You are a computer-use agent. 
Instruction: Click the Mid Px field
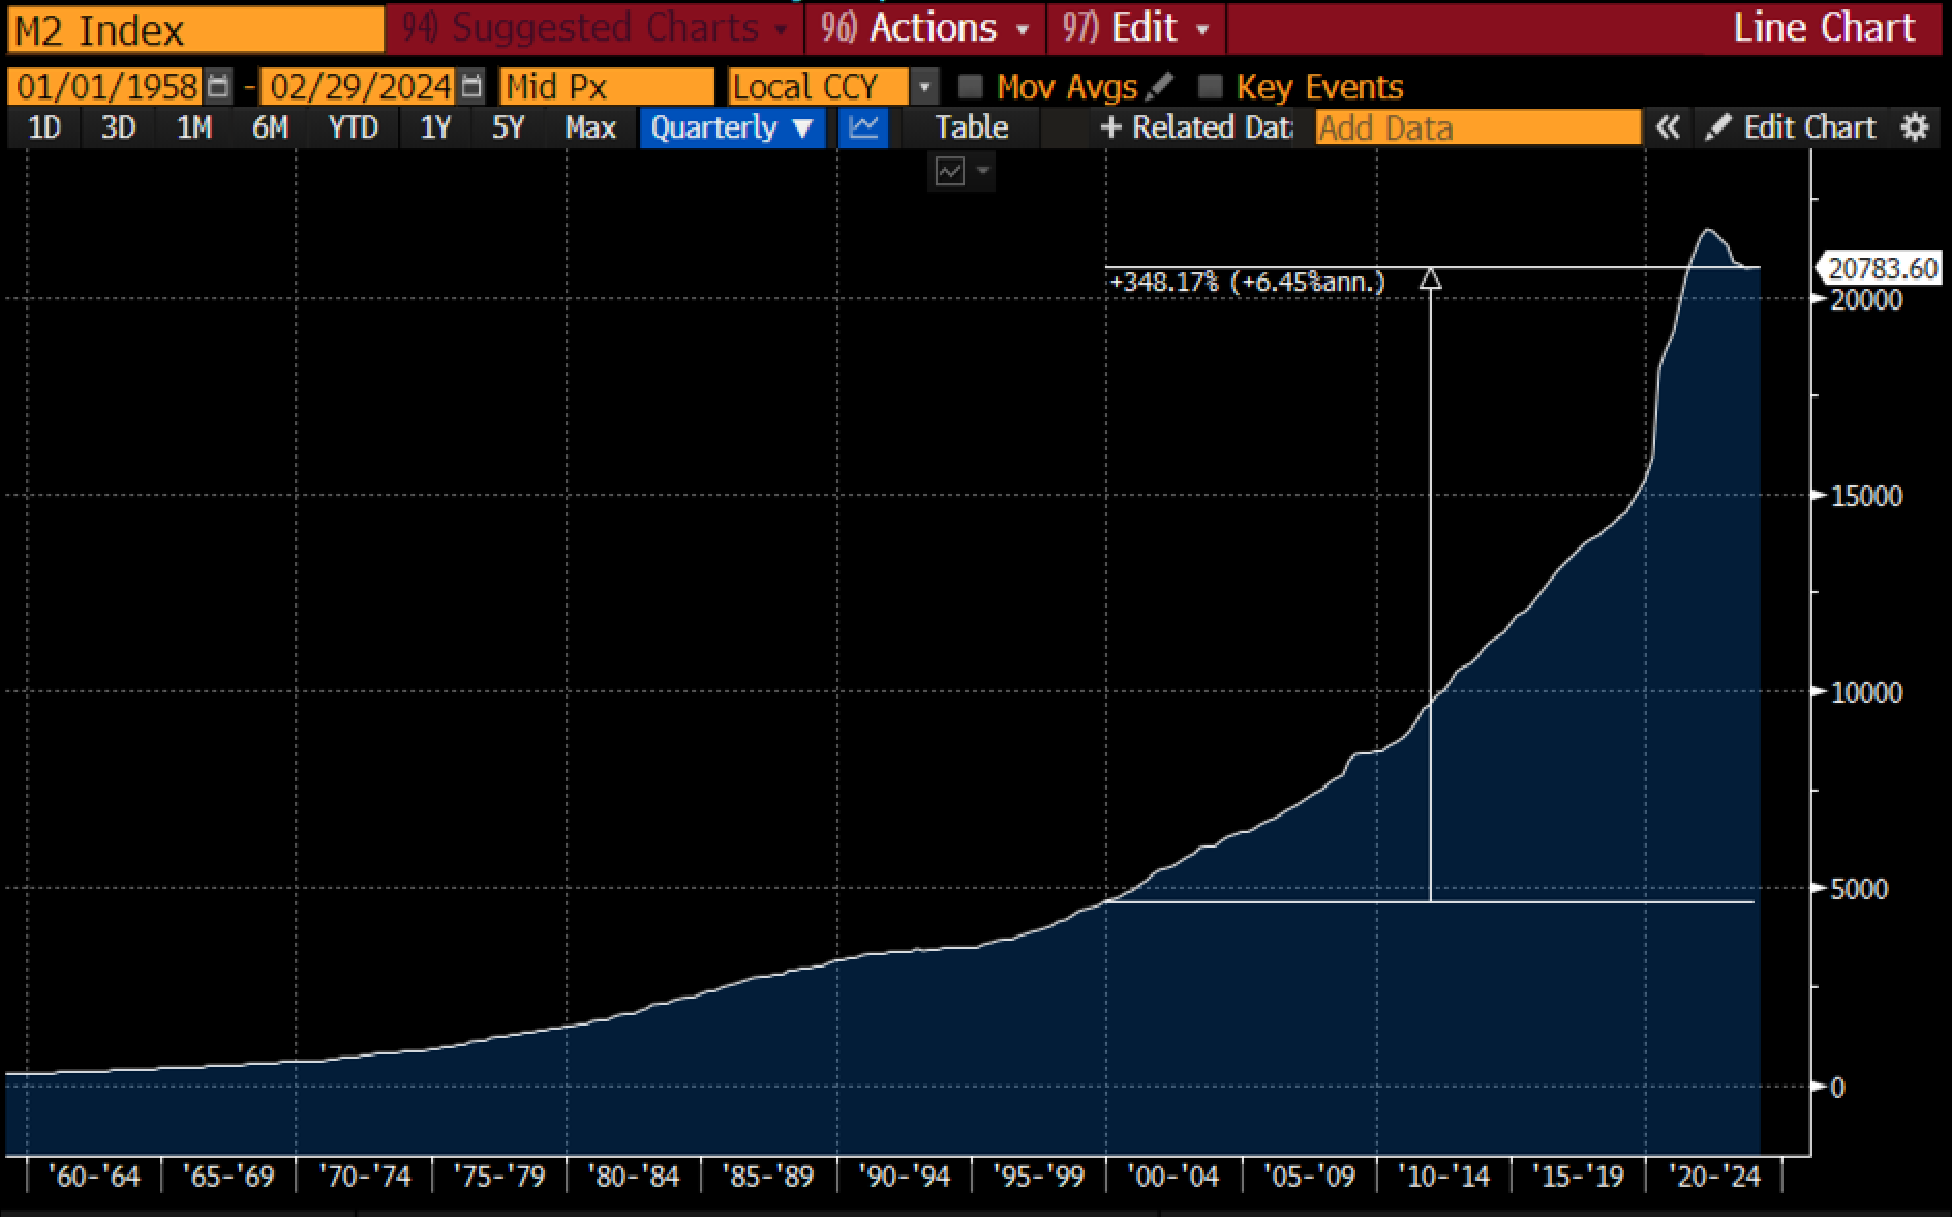pos(607,87)
